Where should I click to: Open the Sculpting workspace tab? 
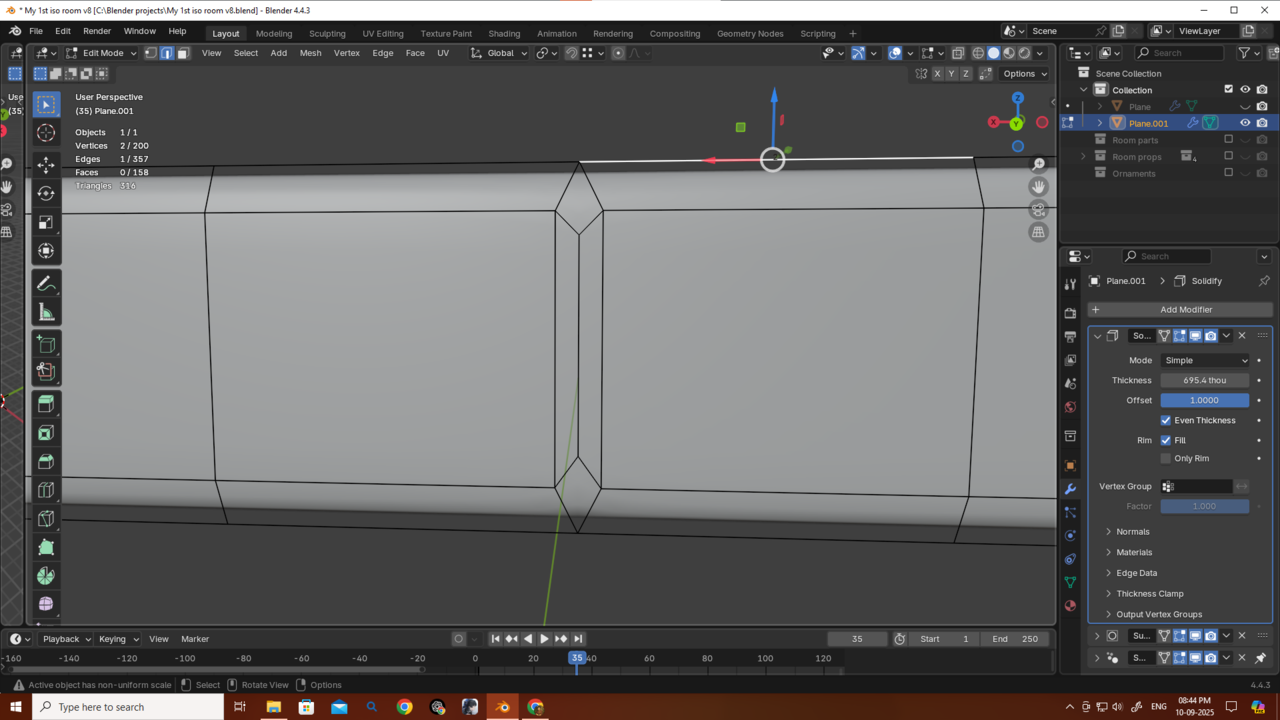pos(327,33)
